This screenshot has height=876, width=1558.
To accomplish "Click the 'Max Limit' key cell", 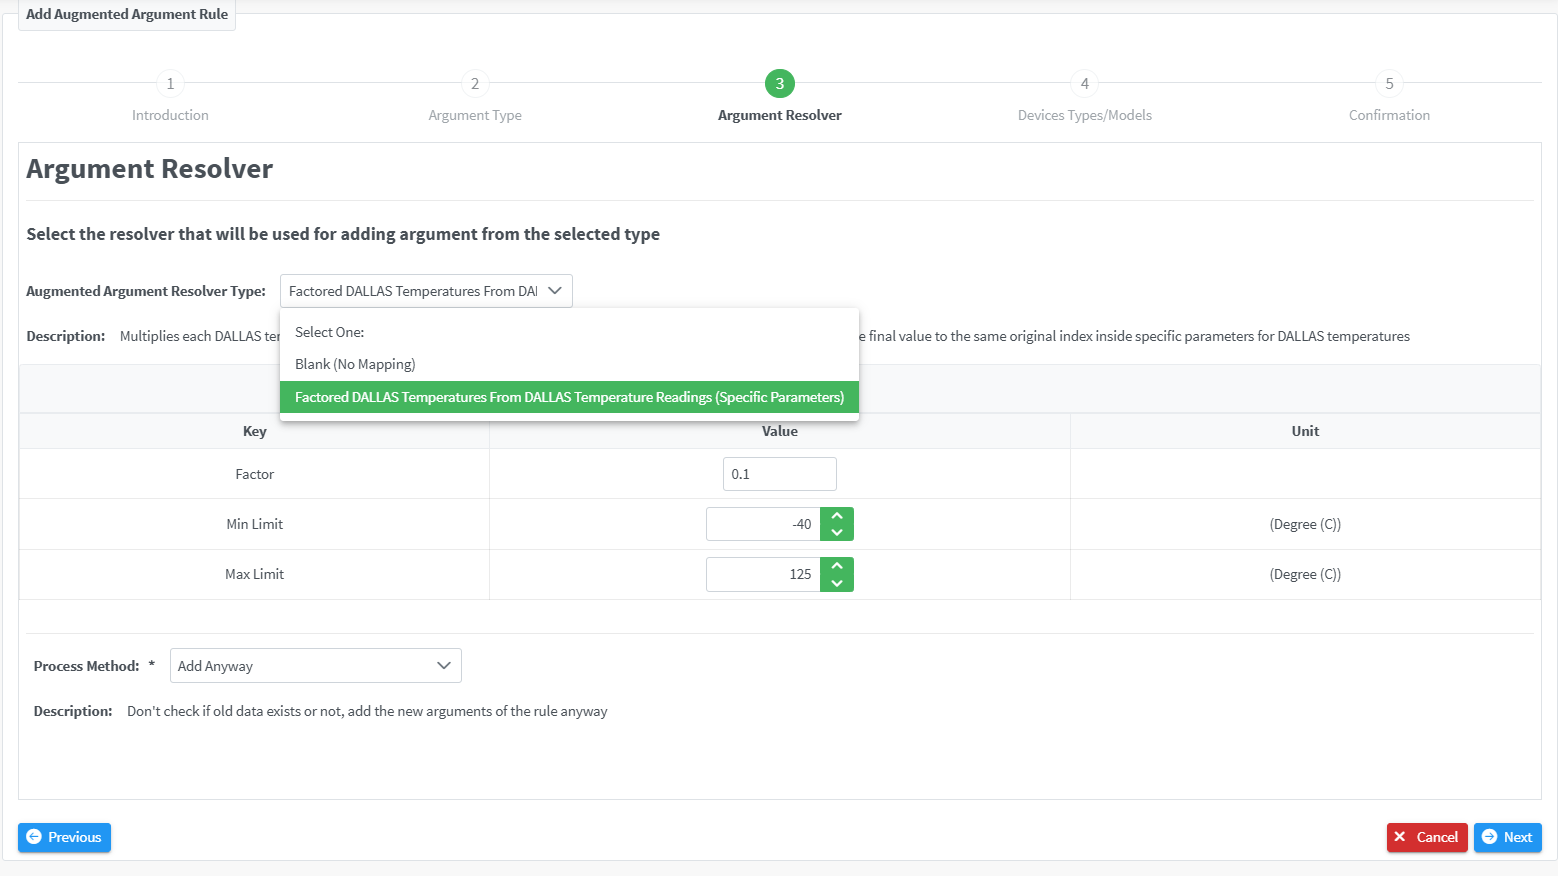I will [255, 574].
